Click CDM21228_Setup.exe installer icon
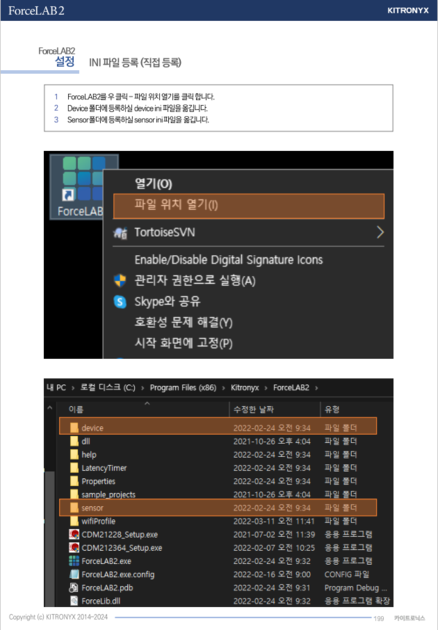 click(74, 534)
